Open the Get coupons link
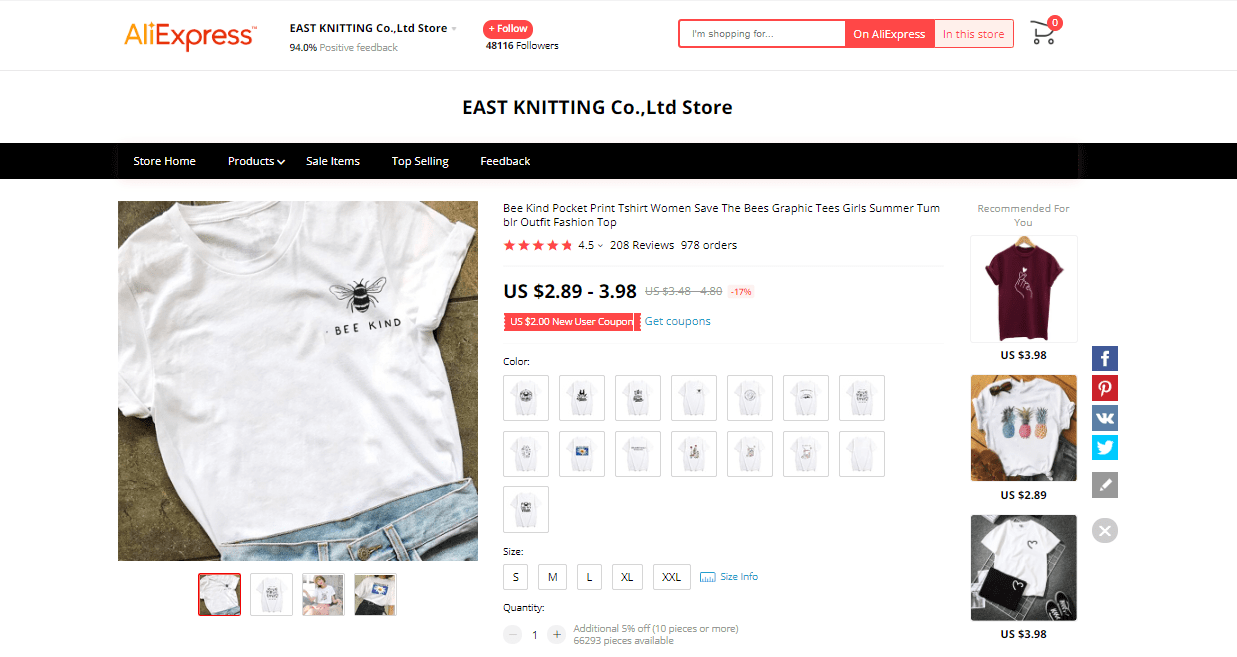 677,321
